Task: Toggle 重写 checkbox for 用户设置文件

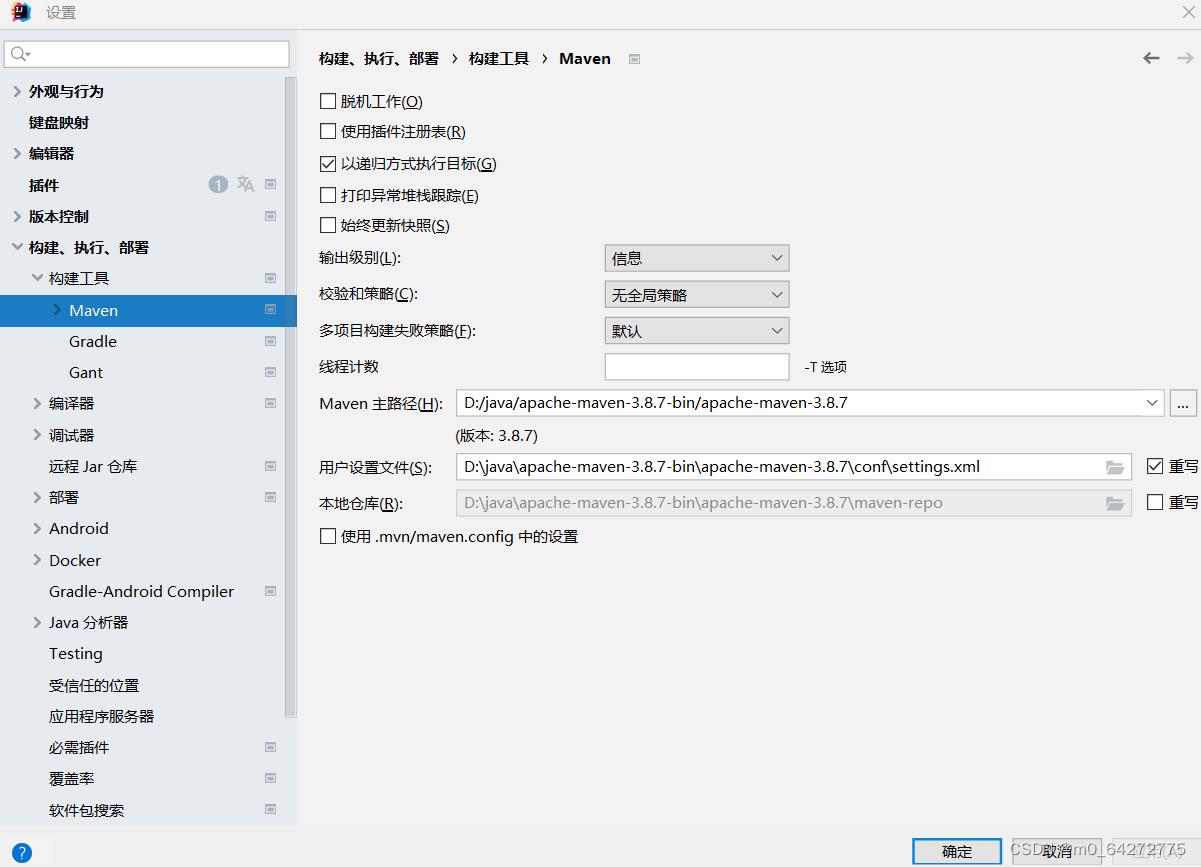Action: [1155, 466]
